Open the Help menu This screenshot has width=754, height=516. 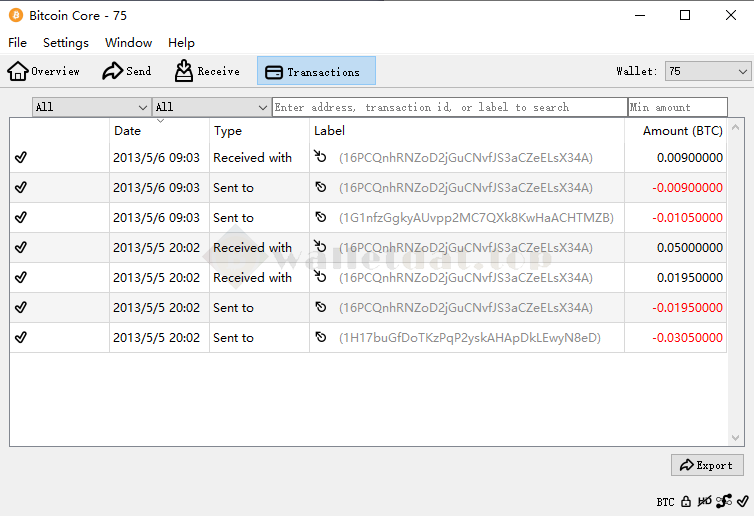pos(181,43)
